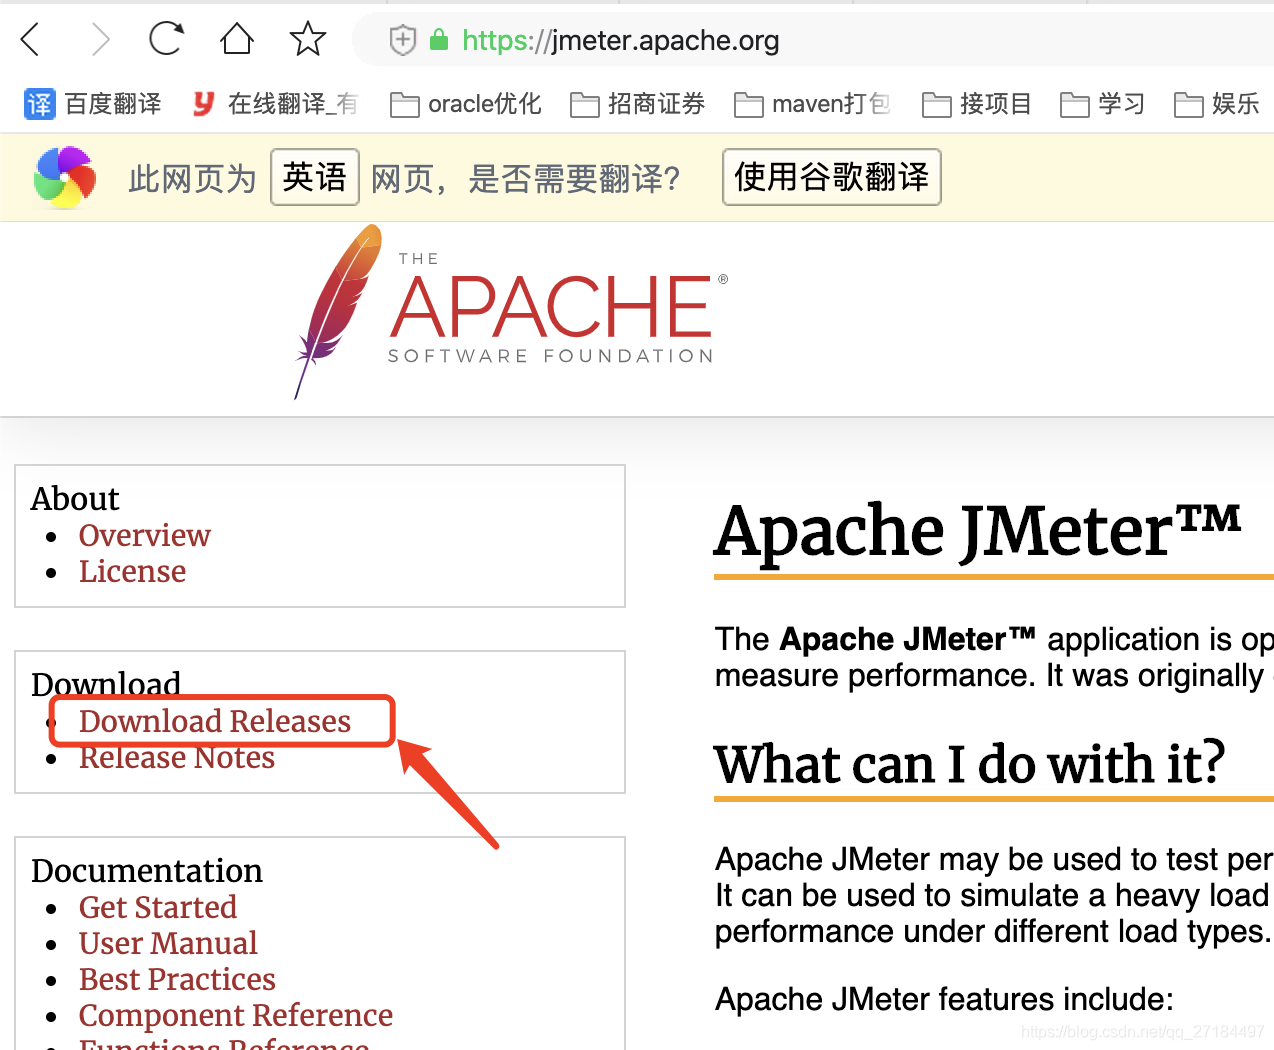1274x1050 pixels.
Task: Open the browser home page icon
Action: (x=237, y=39)
